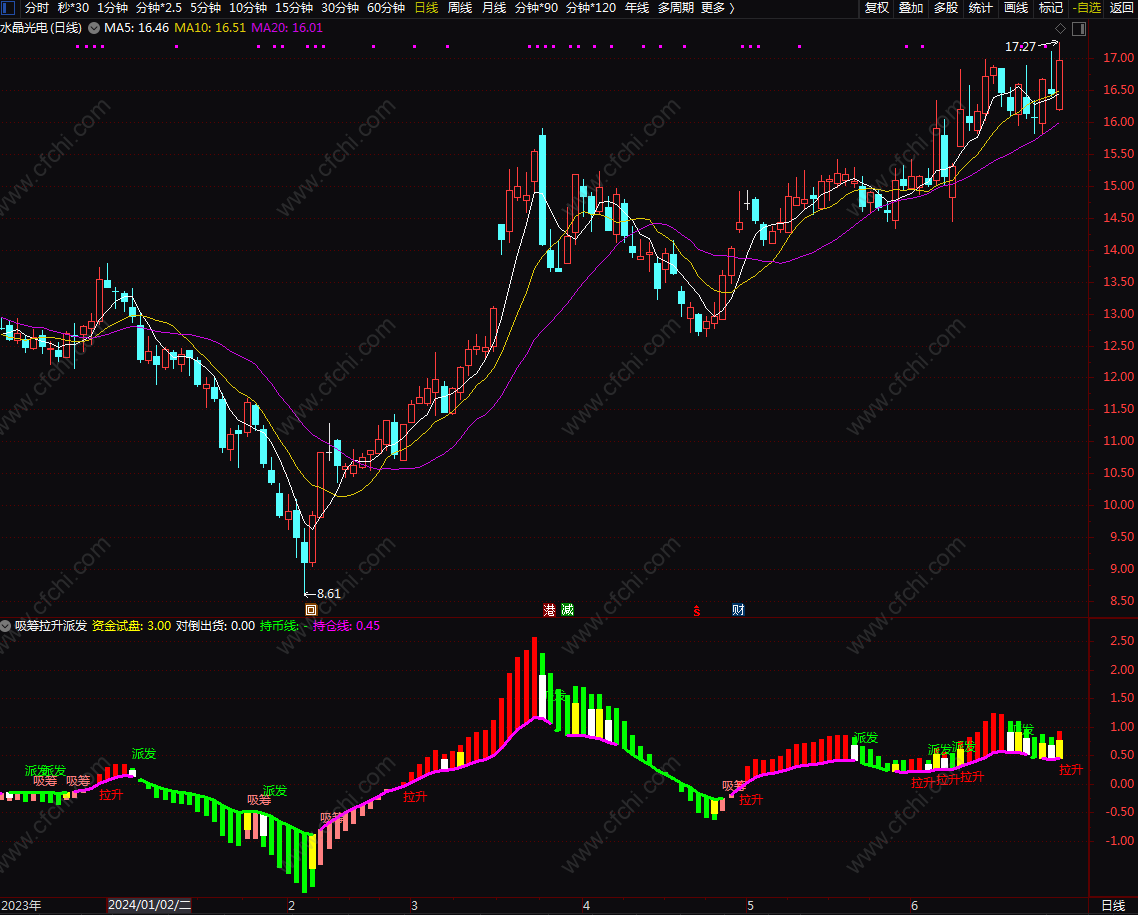Viewport: 1138px width, 915px height.
Task: Select the 秒*30 period
Action: pos(73,8)
